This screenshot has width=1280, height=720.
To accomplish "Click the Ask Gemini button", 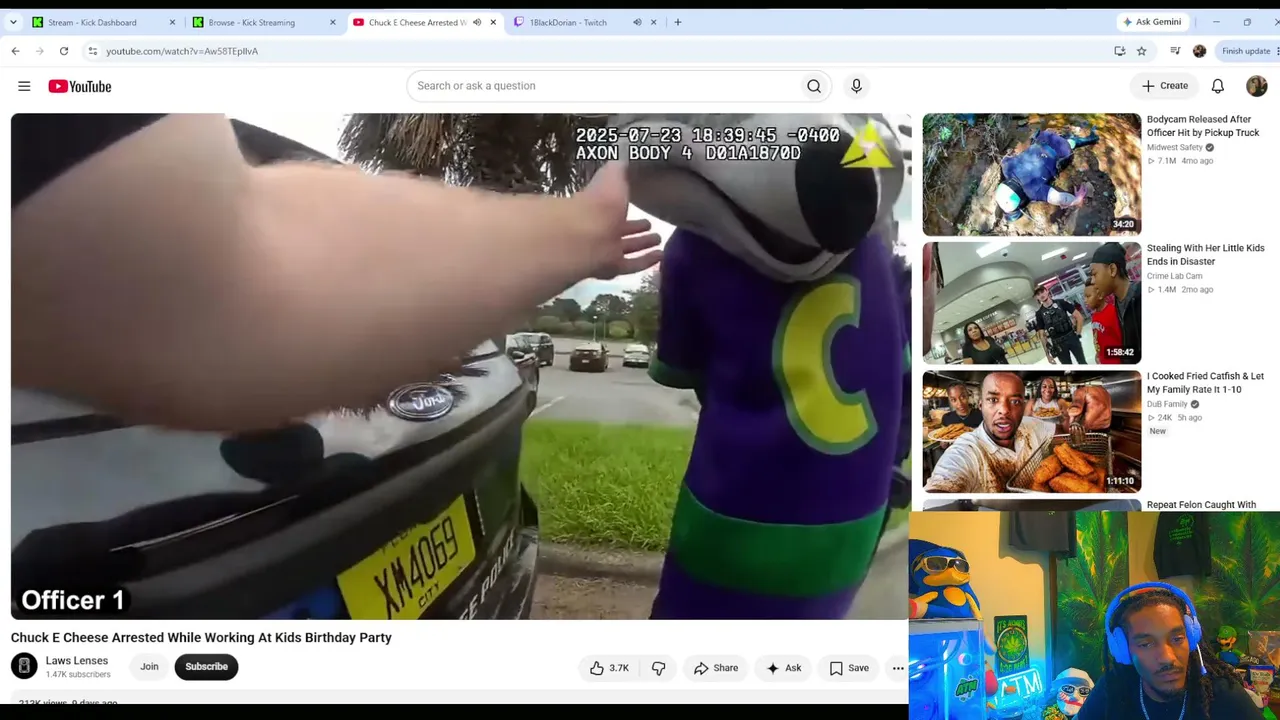I will tap(1153, 22).
